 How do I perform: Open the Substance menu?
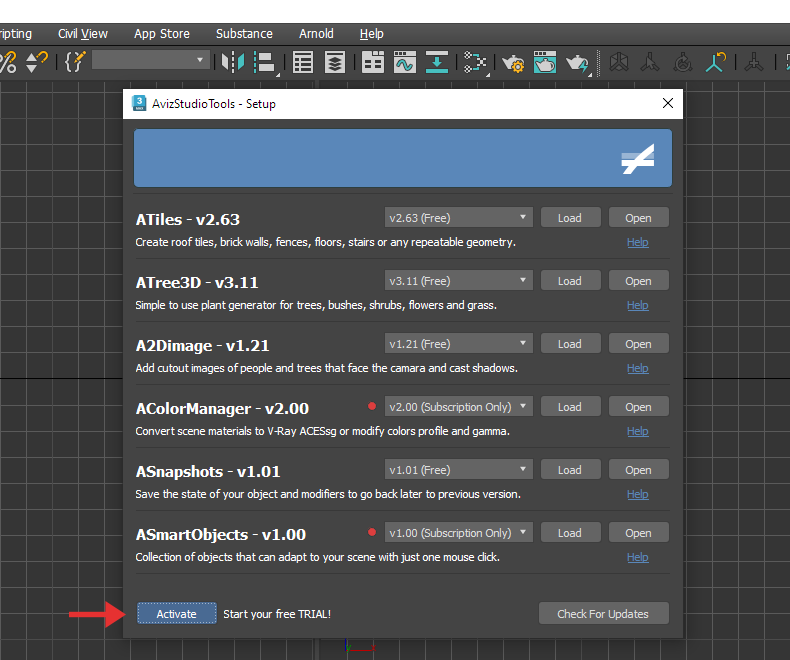244,34
